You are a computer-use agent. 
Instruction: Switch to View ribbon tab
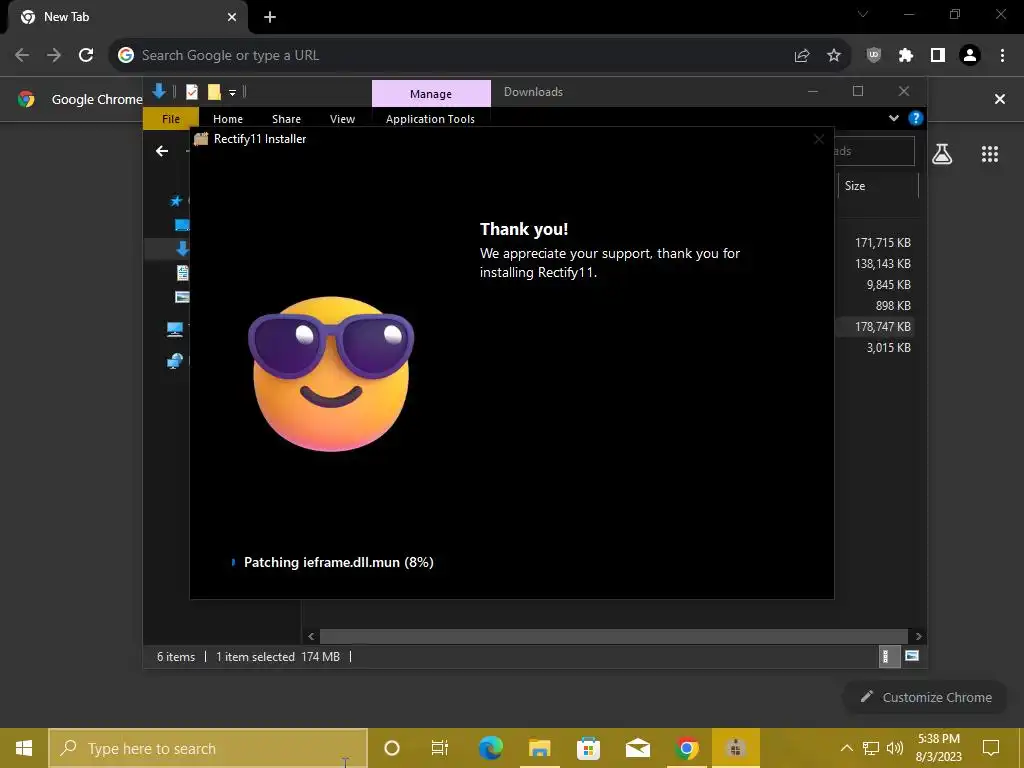[342, 119]
